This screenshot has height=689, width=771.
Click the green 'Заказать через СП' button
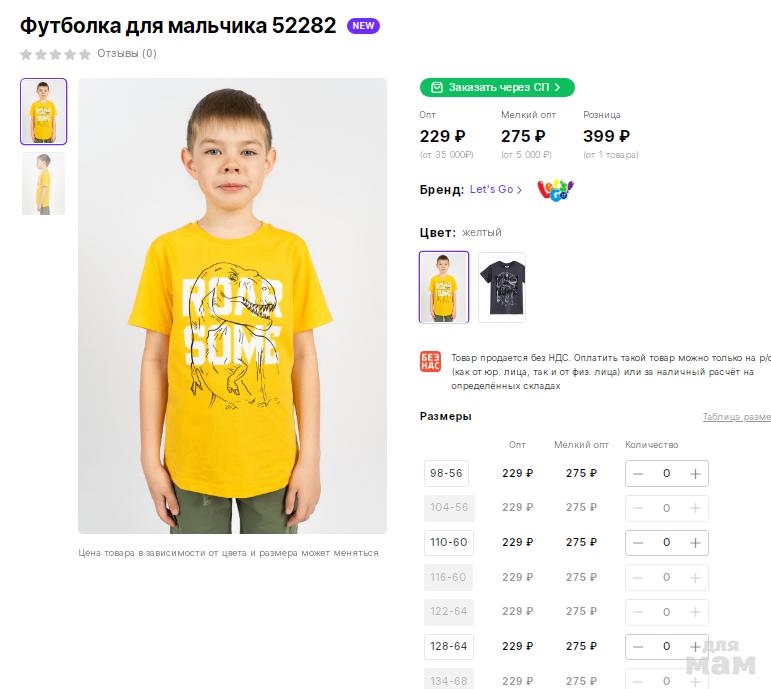(x=497, y=88)
